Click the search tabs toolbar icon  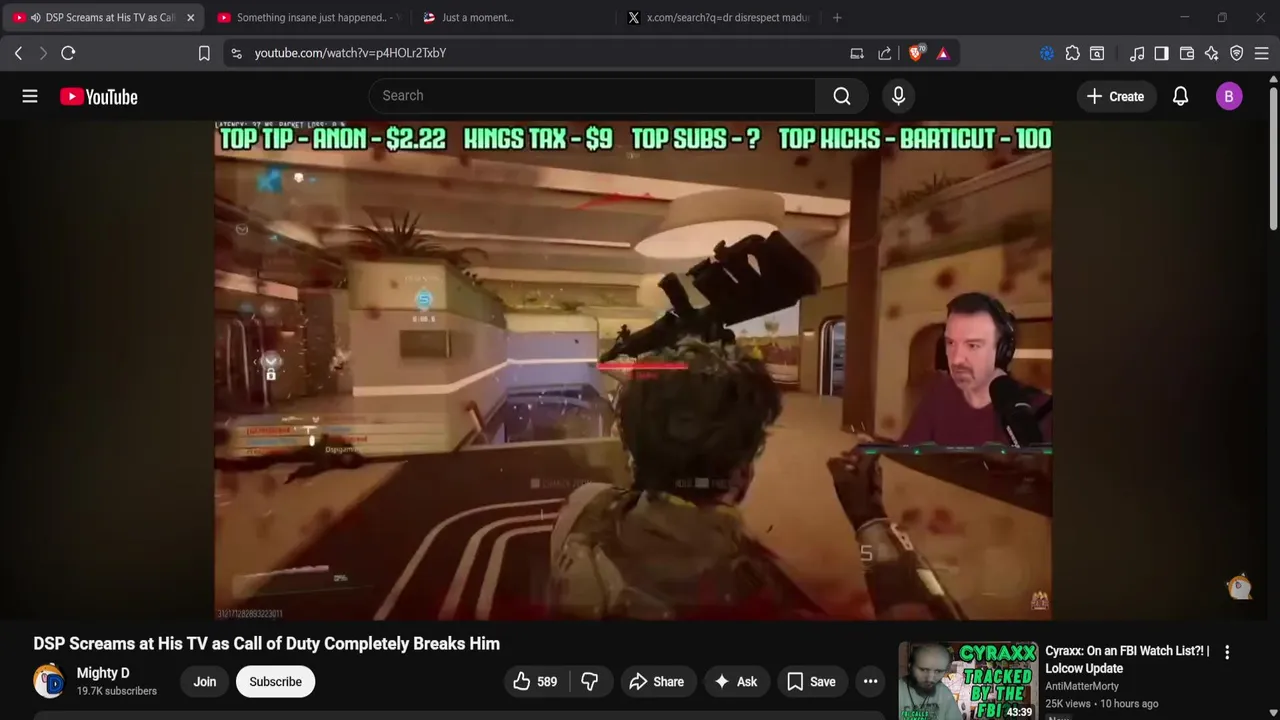point(1097,53)
